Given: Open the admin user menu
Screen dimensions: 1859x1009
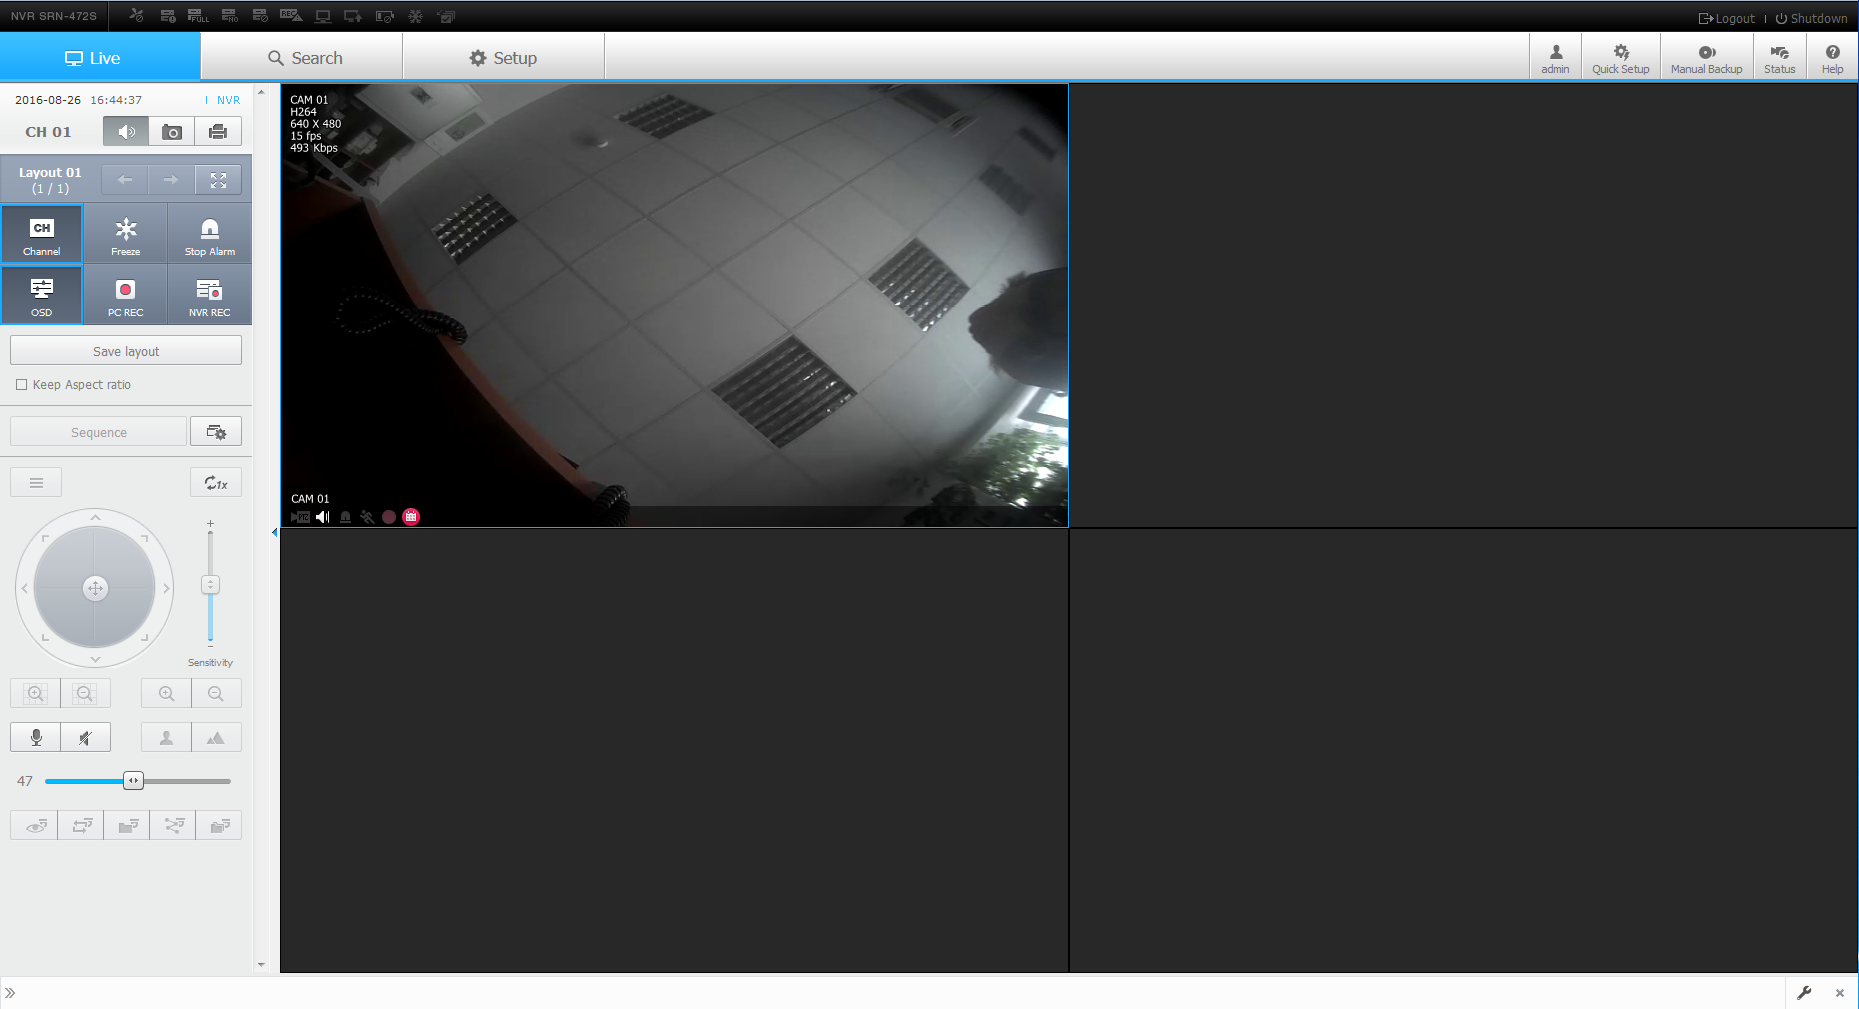Looking at the screenshot, I should coord(1555,58).
